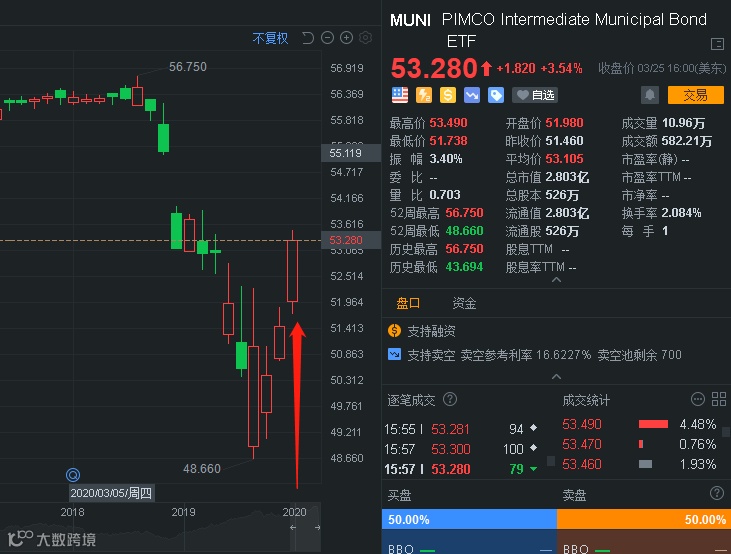Click the 支持卖空 short-sell icon
Viewport: 731px width, 554px height.
pos(394,354)
